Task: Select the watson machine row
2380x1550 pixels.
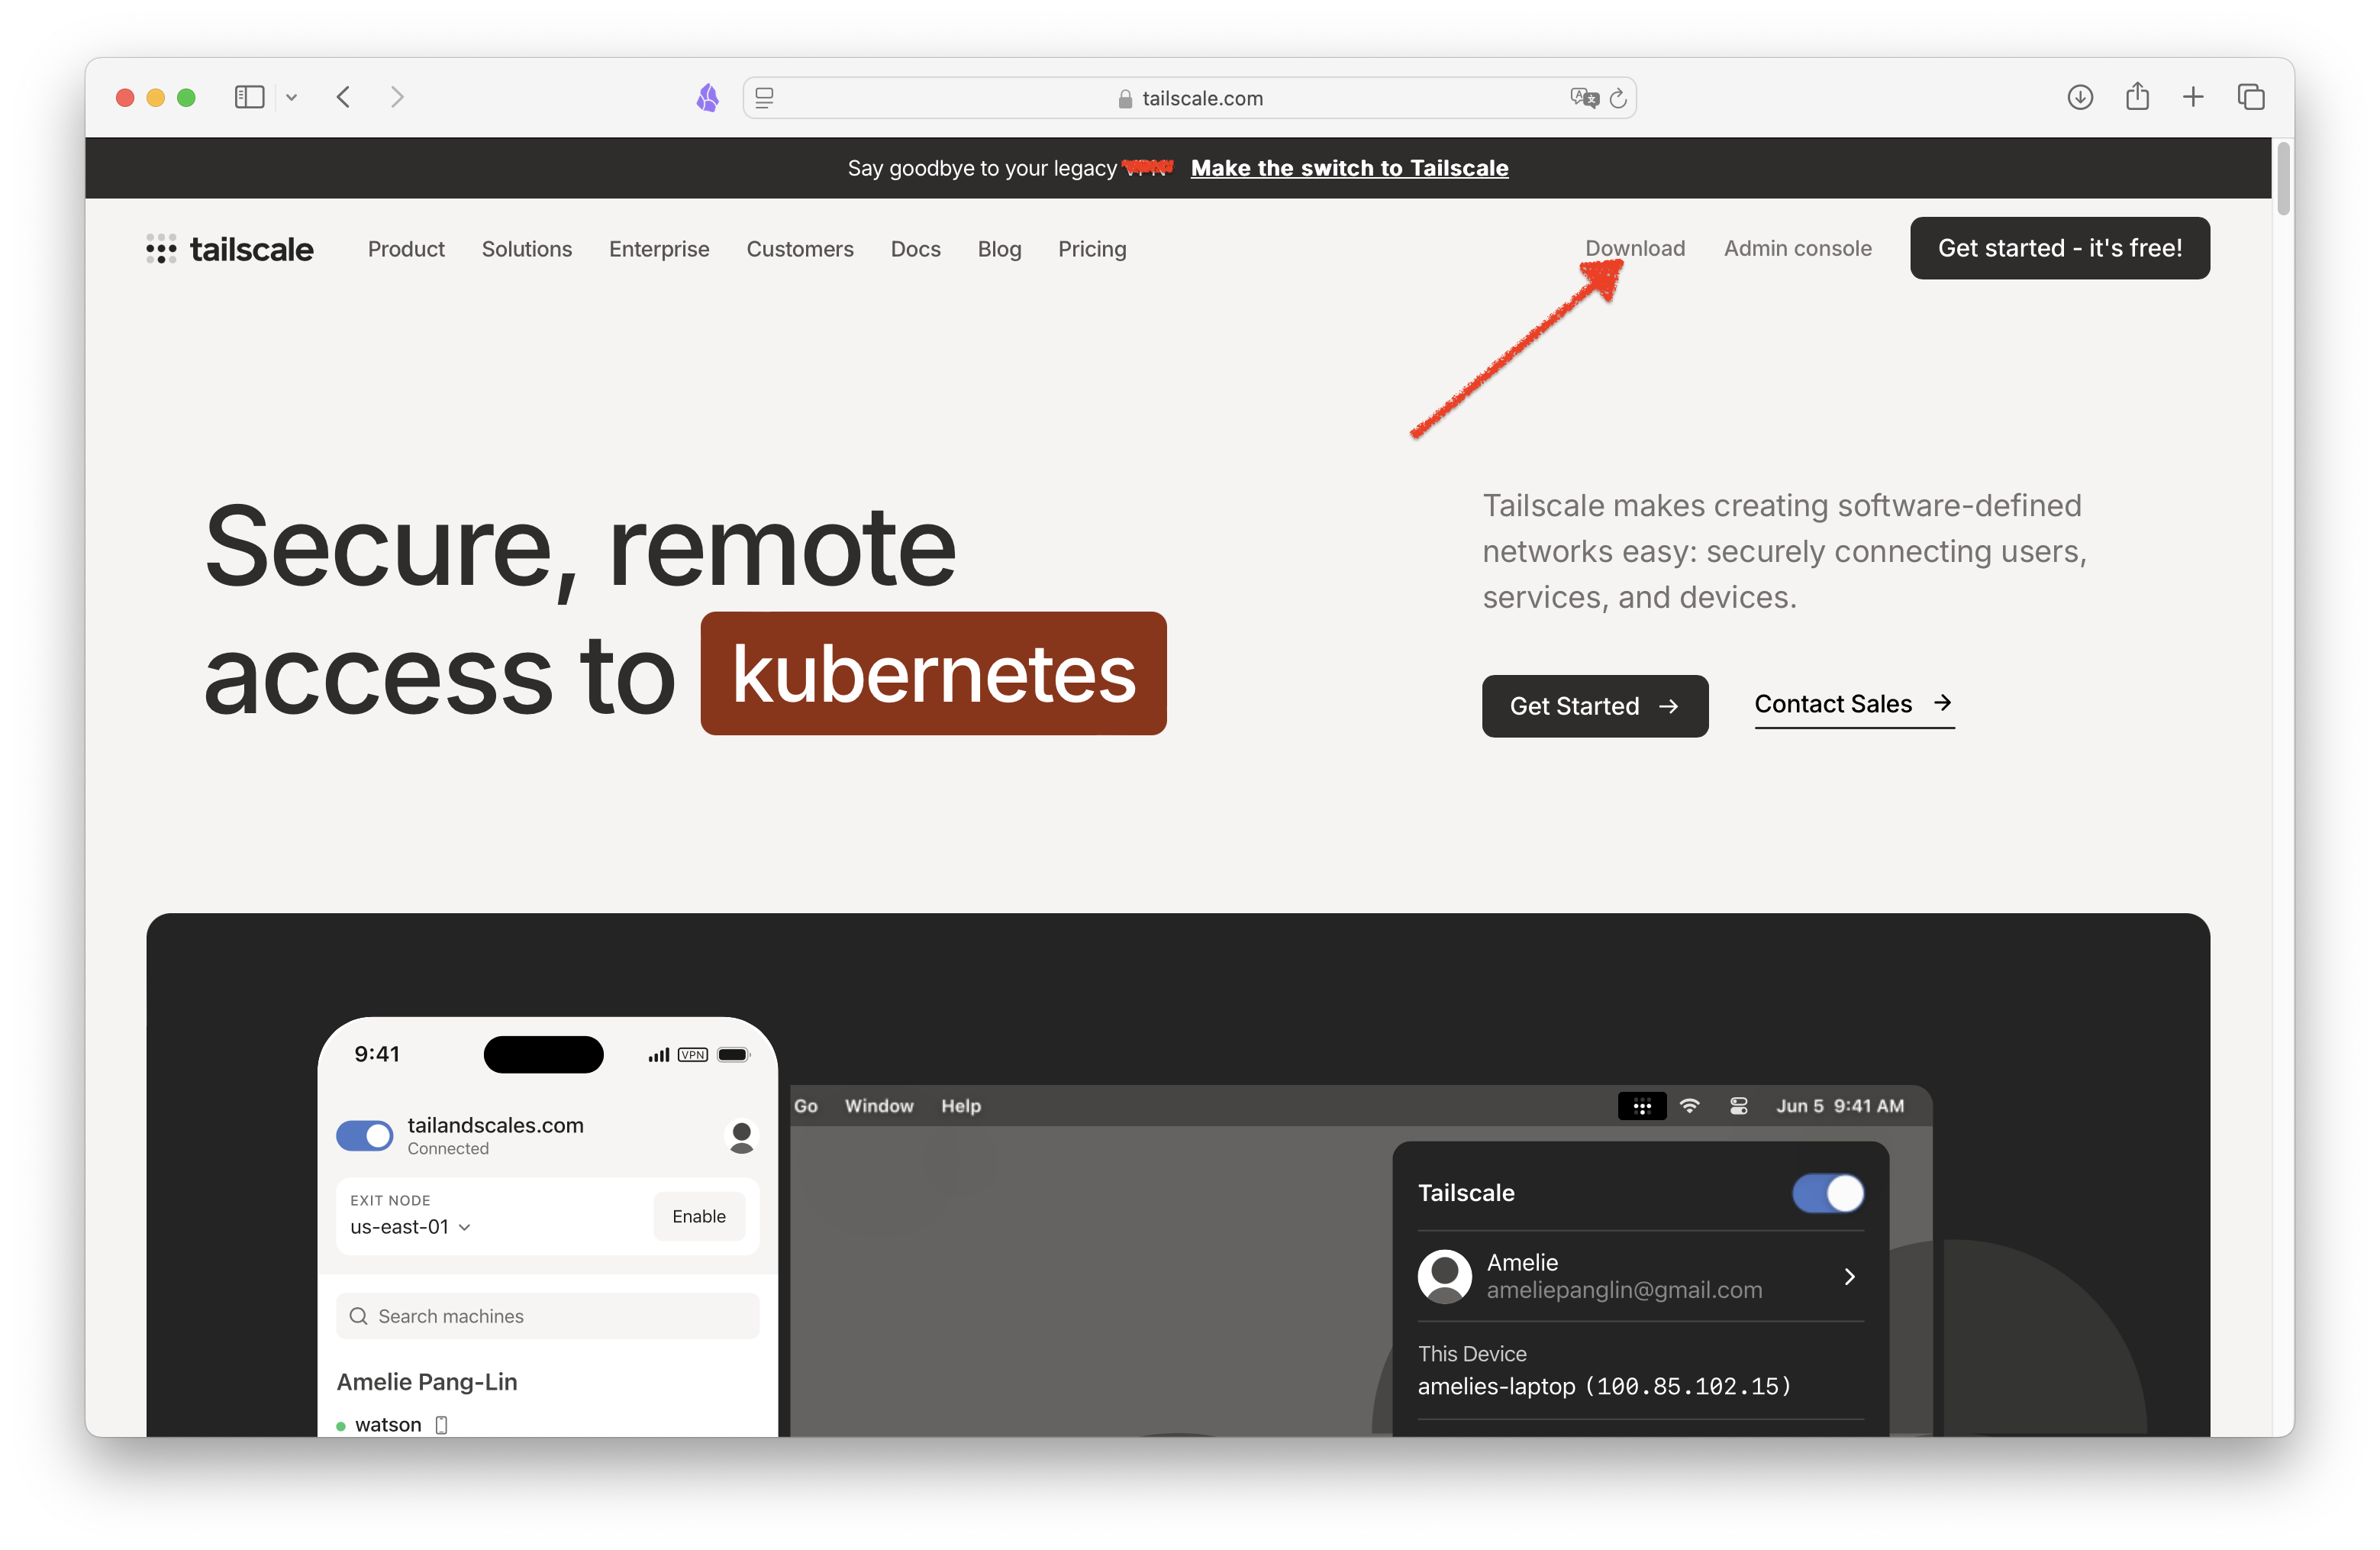Action: 392,1424
